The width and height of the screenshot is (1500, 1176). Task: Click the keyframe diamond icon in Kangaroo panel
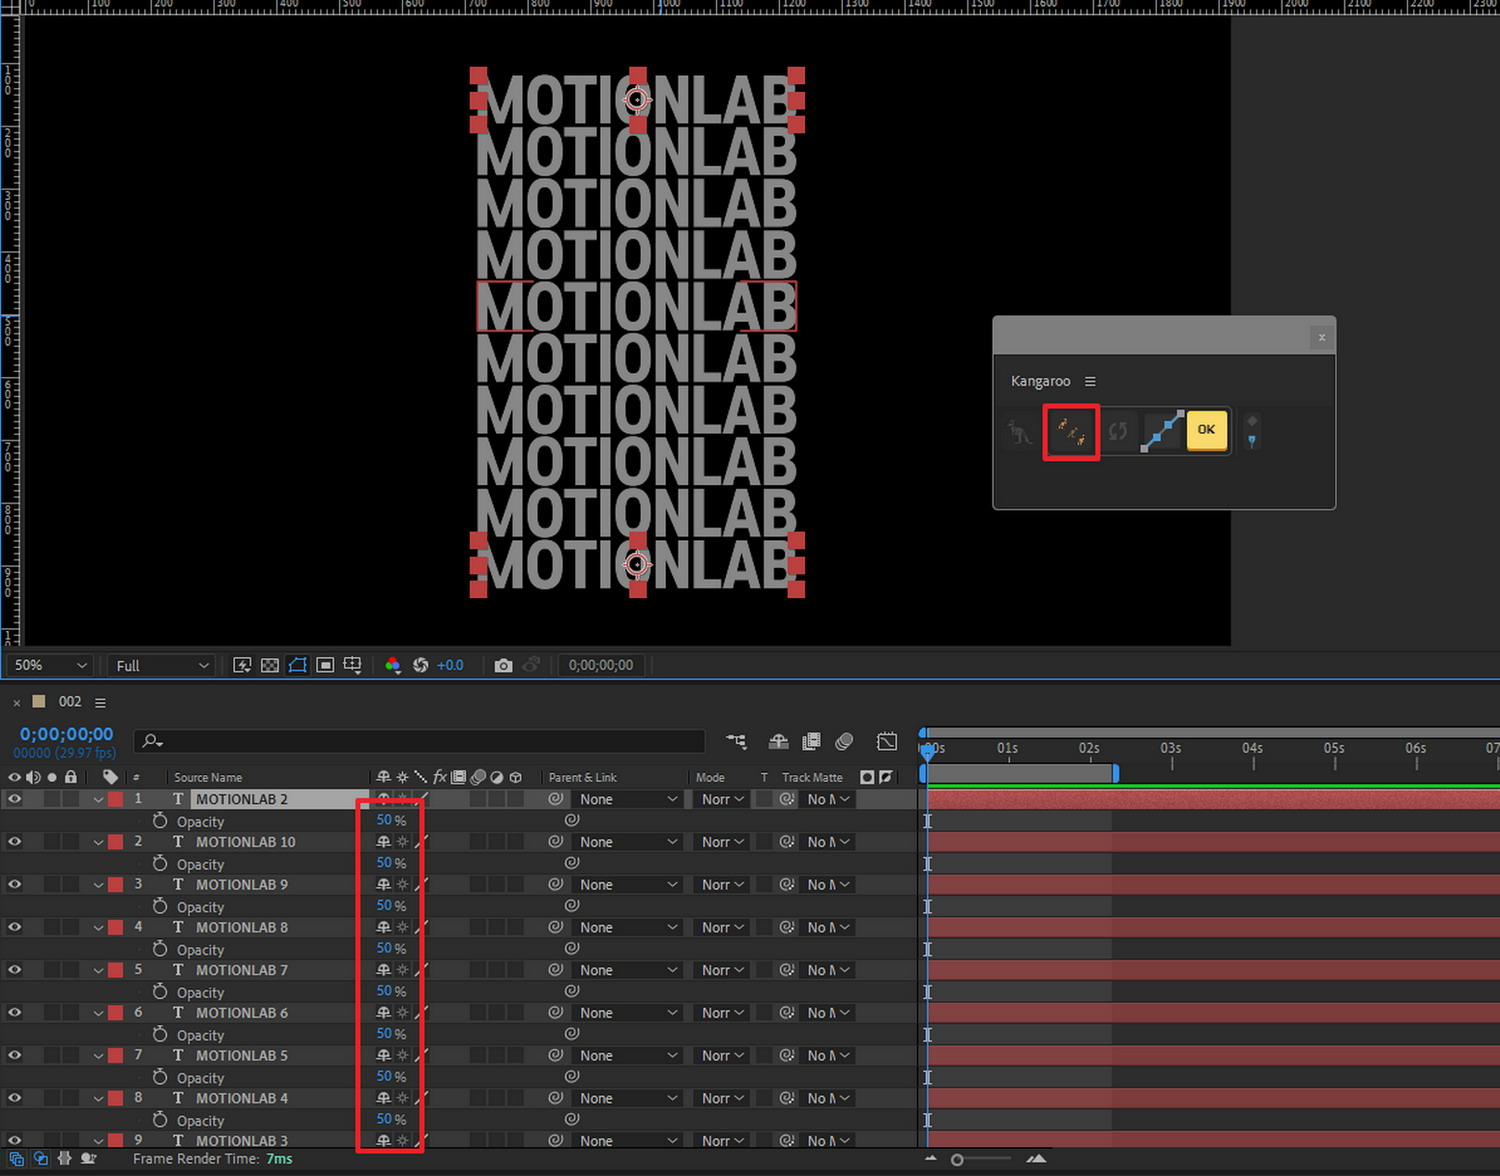[1252, 421]
